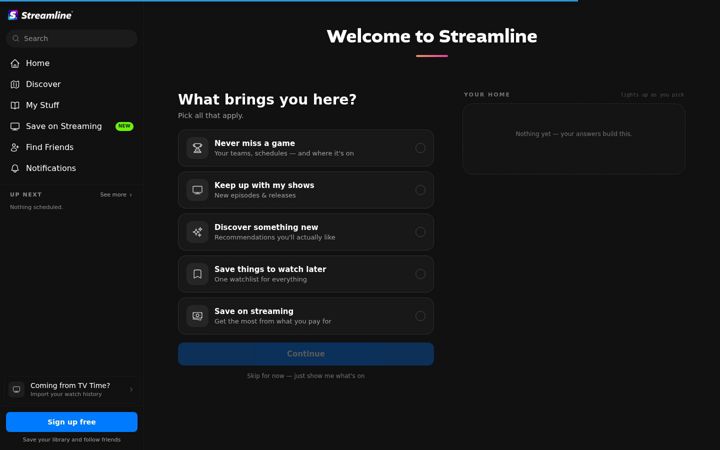
Task: Click 'Nothing yet — your answers build this.' text
Action: 574,134
